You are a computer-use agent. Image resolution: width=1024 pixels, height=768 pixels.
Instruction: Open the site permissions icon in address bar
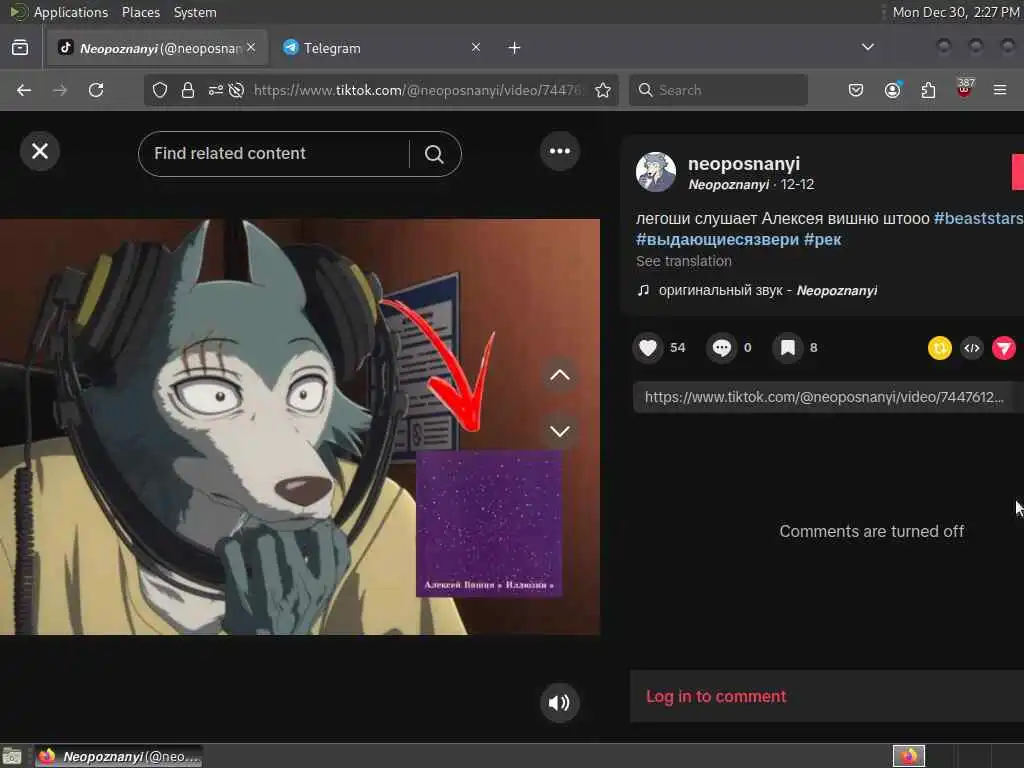(x=216, y=90)
